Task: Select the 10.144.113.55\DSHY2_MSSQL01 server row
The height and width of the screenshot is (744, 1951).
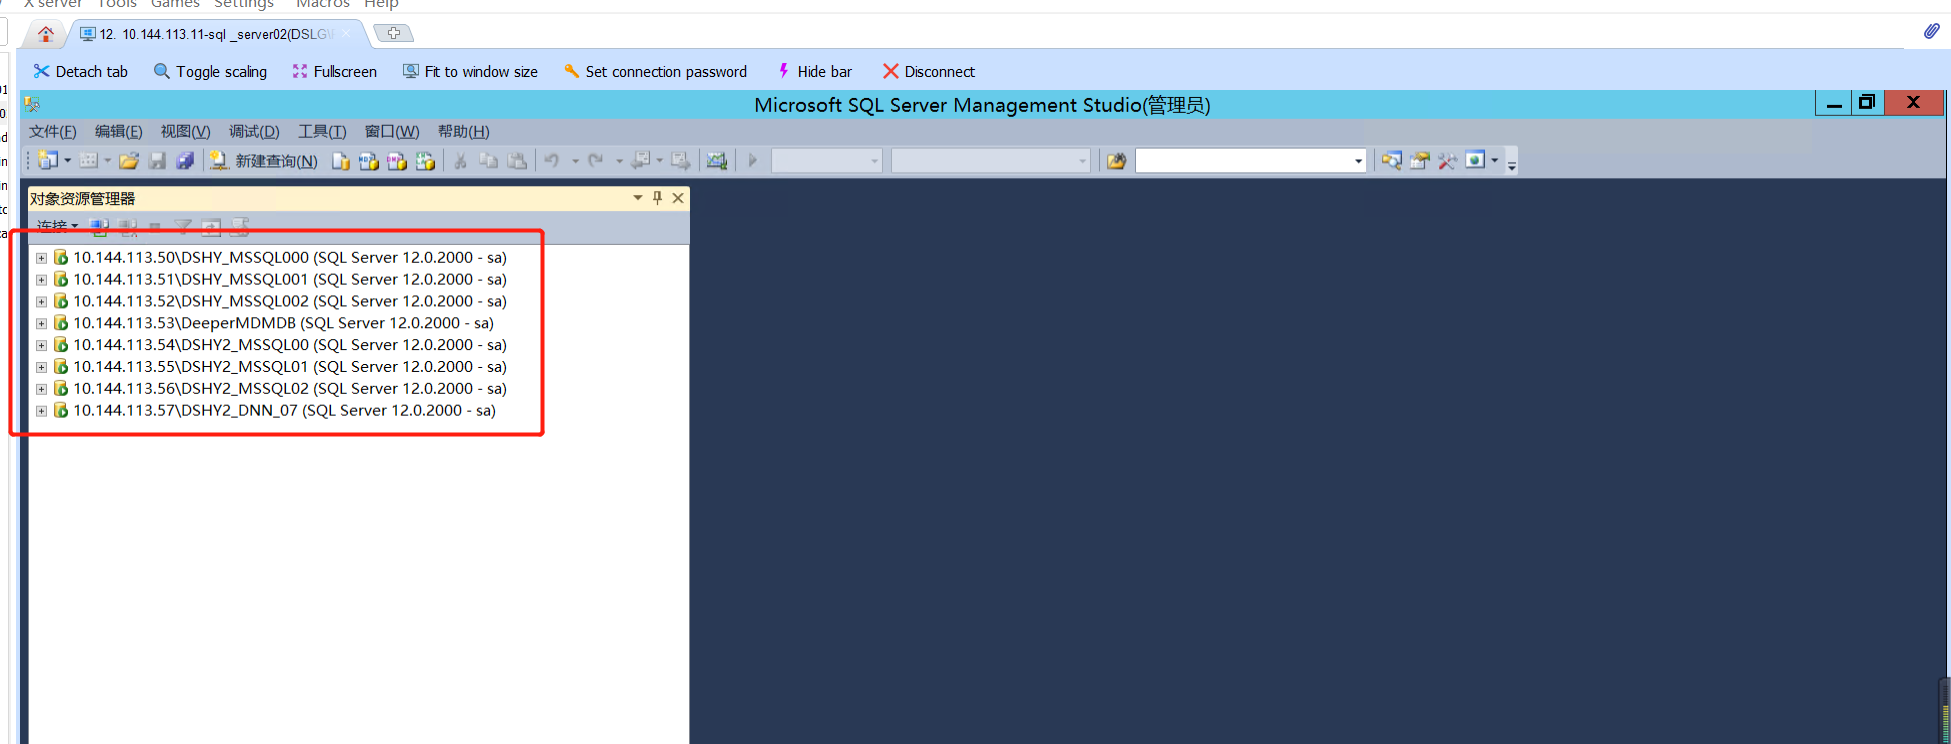Action: [290, 367]
